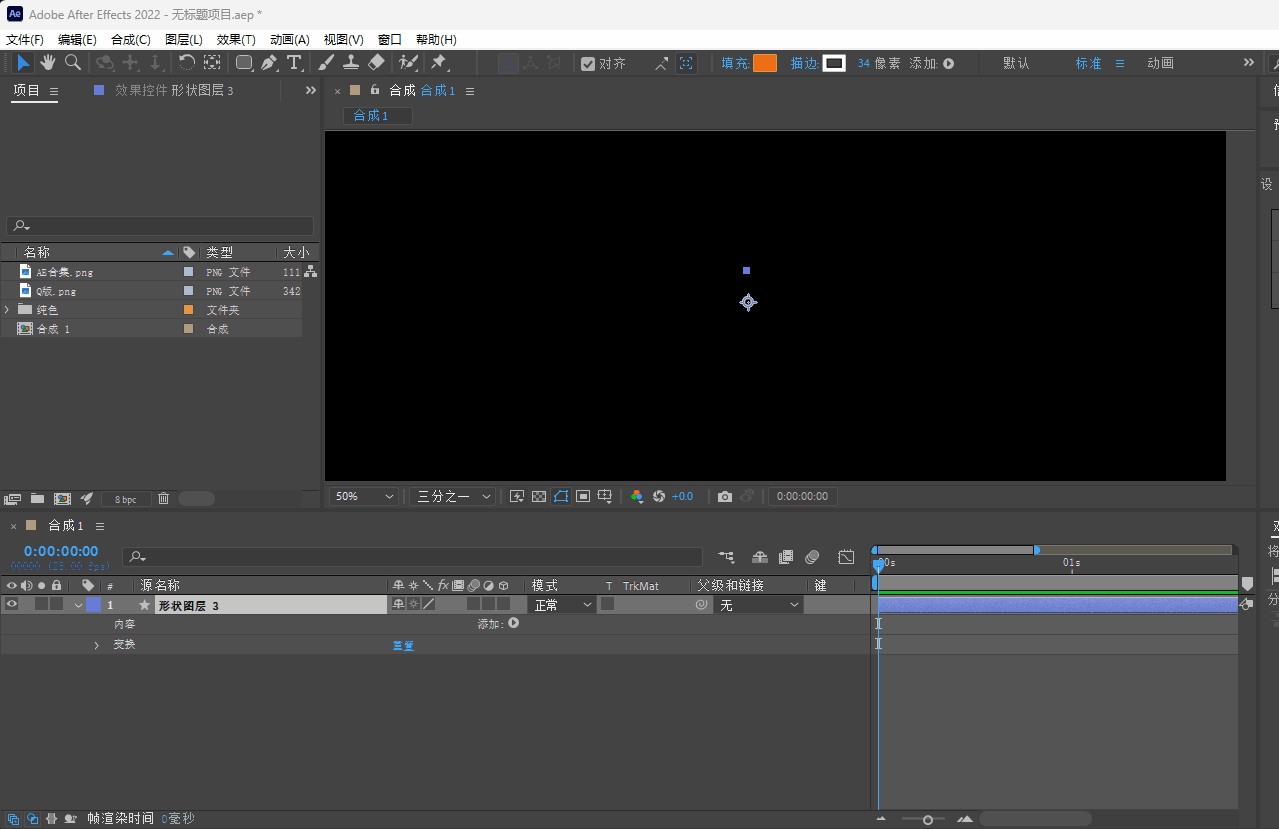Toggle the solo switch for 形状图层 3
The image size is (1279, 829).
(41, 604)
